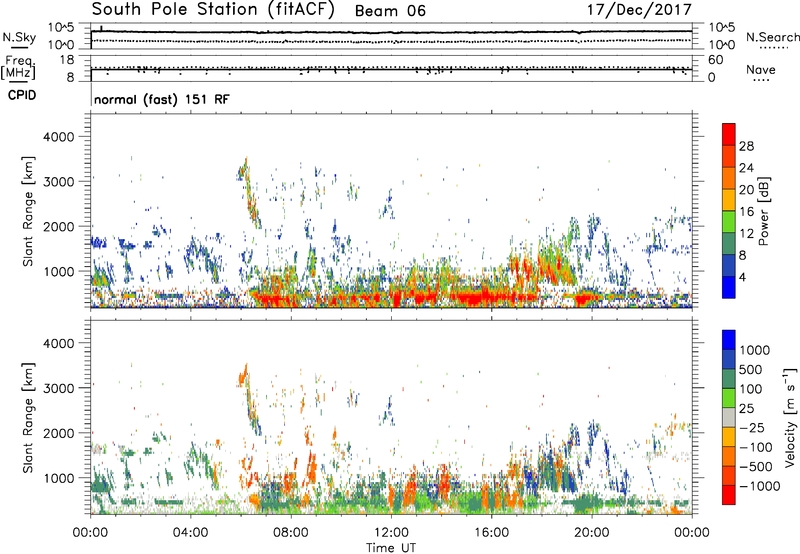Click the '60' tick on Nave axis
This screenshot has height=554, width=800.
click(x=715, y=60)
